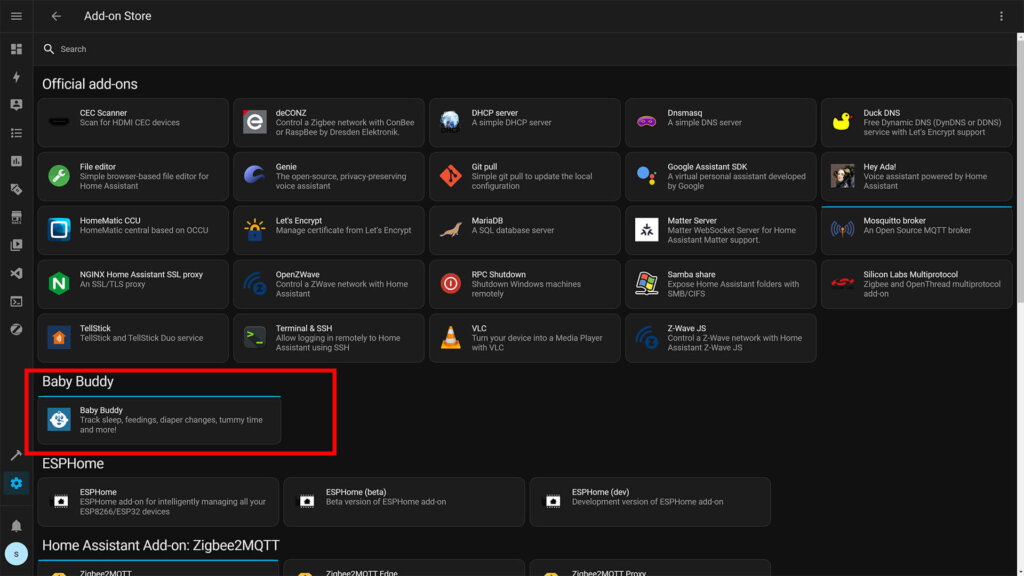The width and height of the screenshot is (1024, 576).
Task: Open Developer Tools hammer icon
Action: point(16,455)
